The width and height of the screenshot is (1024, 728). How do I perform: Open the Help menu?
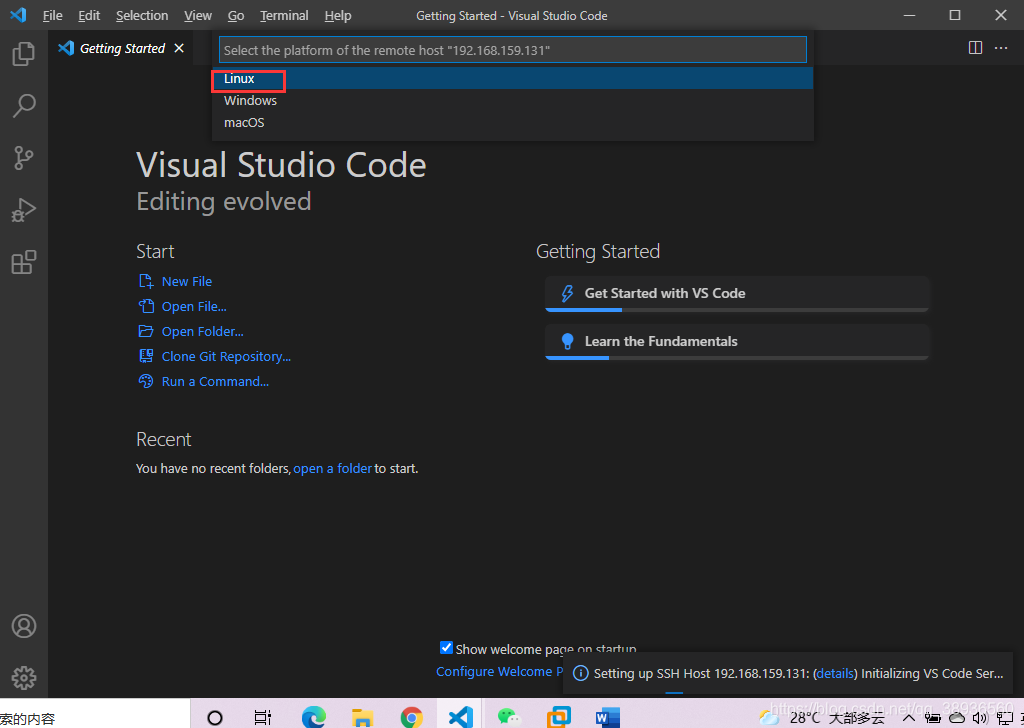[338, 15]
